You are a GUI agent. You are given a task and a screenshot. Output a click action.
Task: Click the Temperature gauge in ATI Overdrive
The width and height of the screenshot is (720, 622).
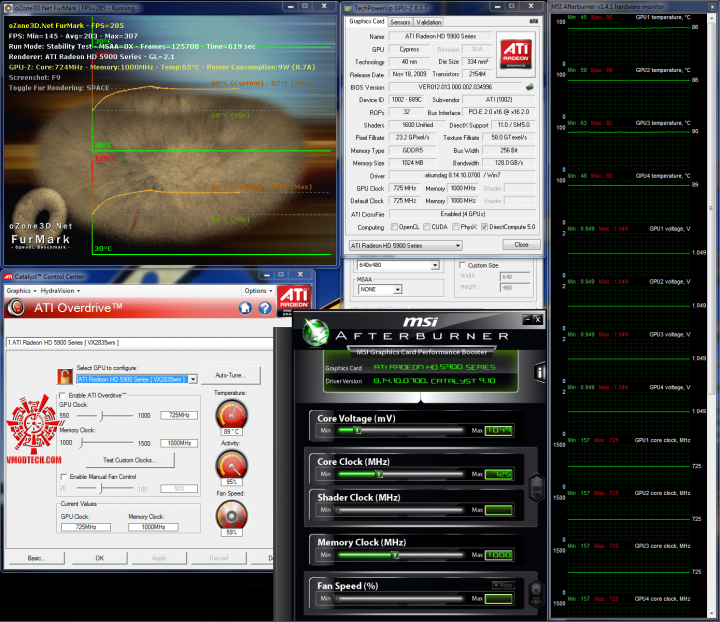pos(231,415)
